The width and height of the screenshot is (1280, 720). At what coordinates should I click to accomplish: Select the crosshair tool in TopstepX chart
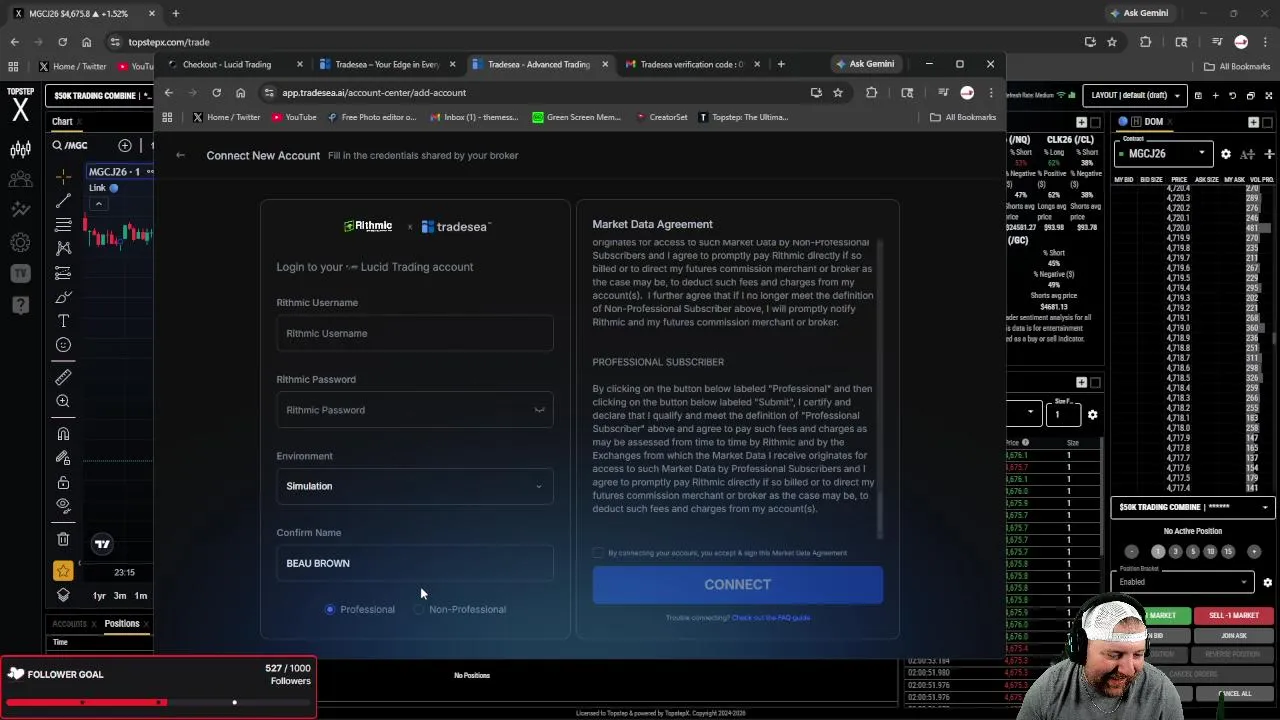click(63, 177)
